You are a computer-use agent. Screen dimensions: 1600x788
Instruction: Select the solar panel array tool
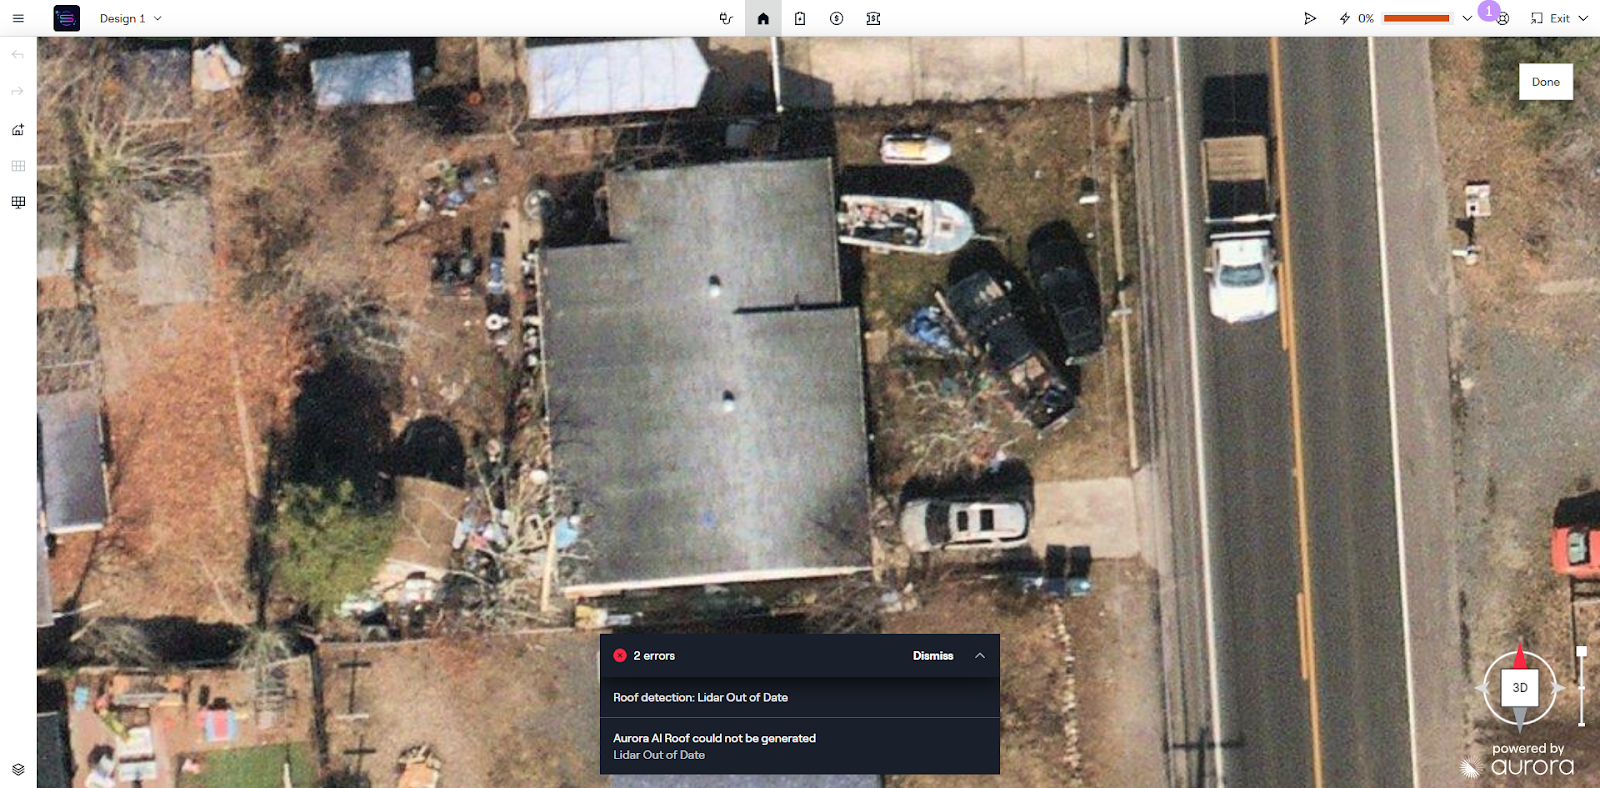[18, 202]
